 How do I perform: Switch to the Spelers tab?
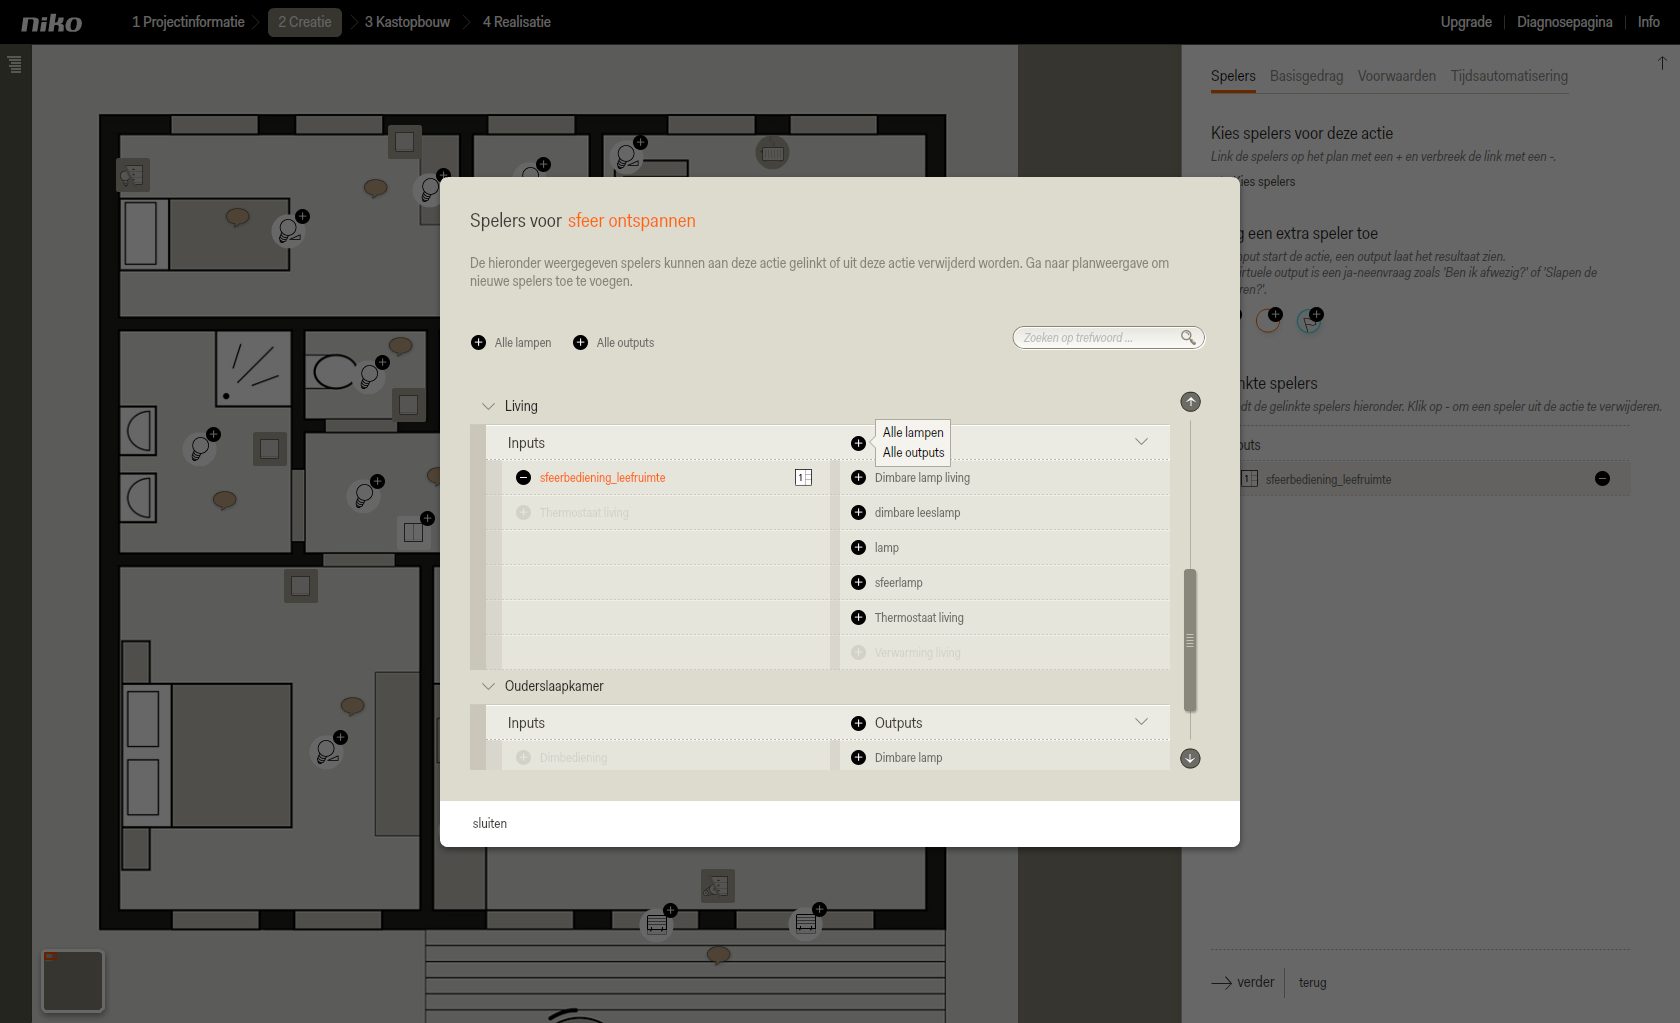click(x=1233, y=76)
